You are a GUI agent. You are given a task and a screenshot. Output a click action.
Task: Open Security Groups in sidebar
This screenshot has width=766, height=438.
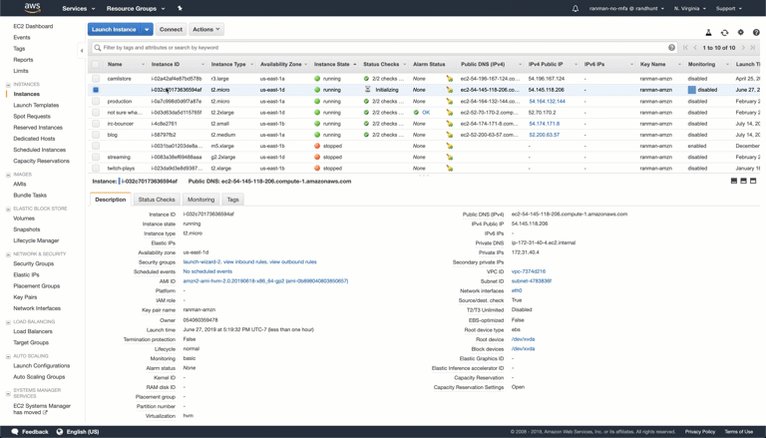tap(34, 264)
